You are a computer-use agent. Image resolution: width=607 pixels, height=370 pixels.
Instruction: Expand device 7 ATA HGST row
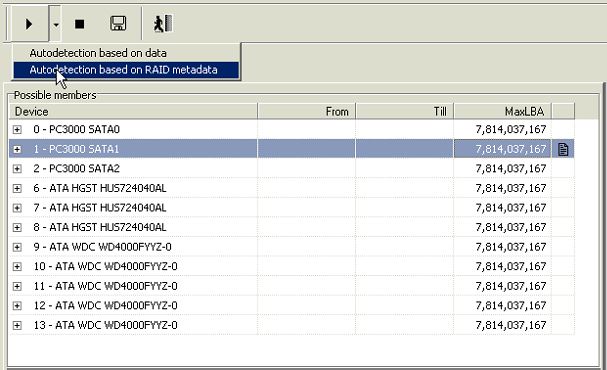pos(17,208)
